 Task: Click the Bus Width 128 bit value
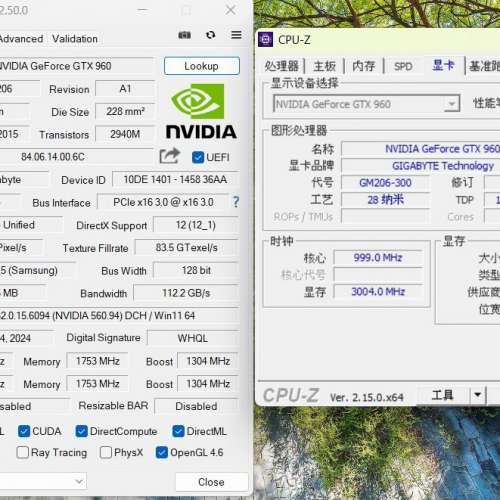[x=196, y=270]
